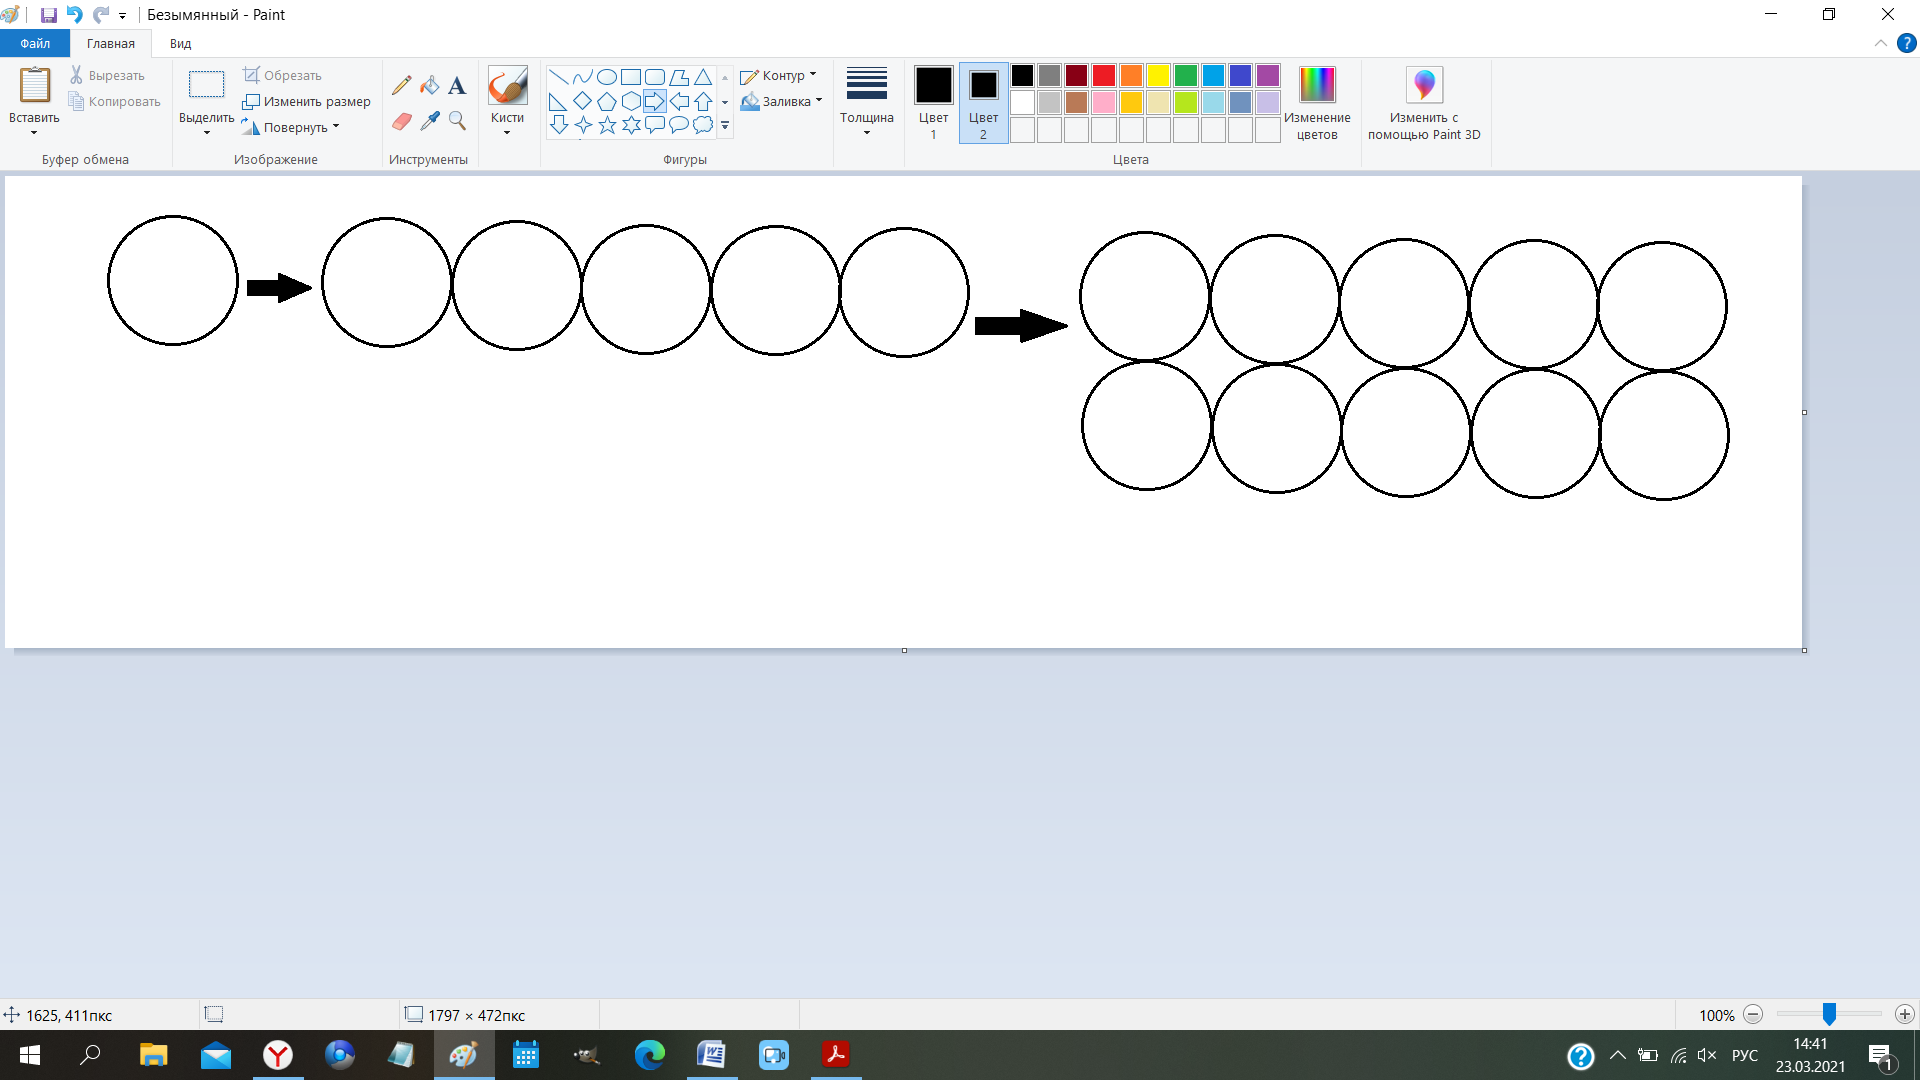Click Изменить размер button
Screen dimensions: 1920x1080
click(x=307, y=101)
